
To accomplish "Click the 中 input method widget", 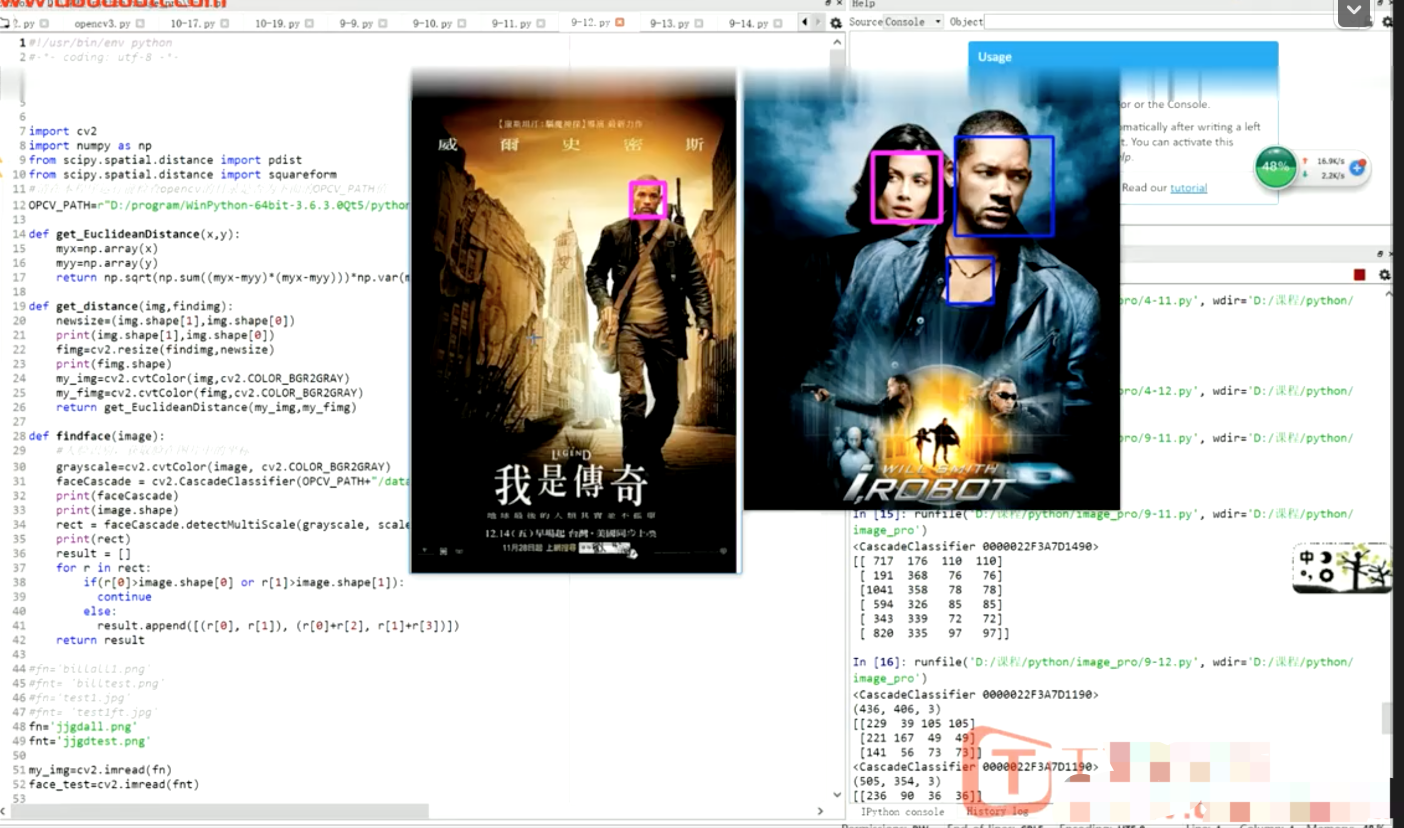I will [1341, 568].
